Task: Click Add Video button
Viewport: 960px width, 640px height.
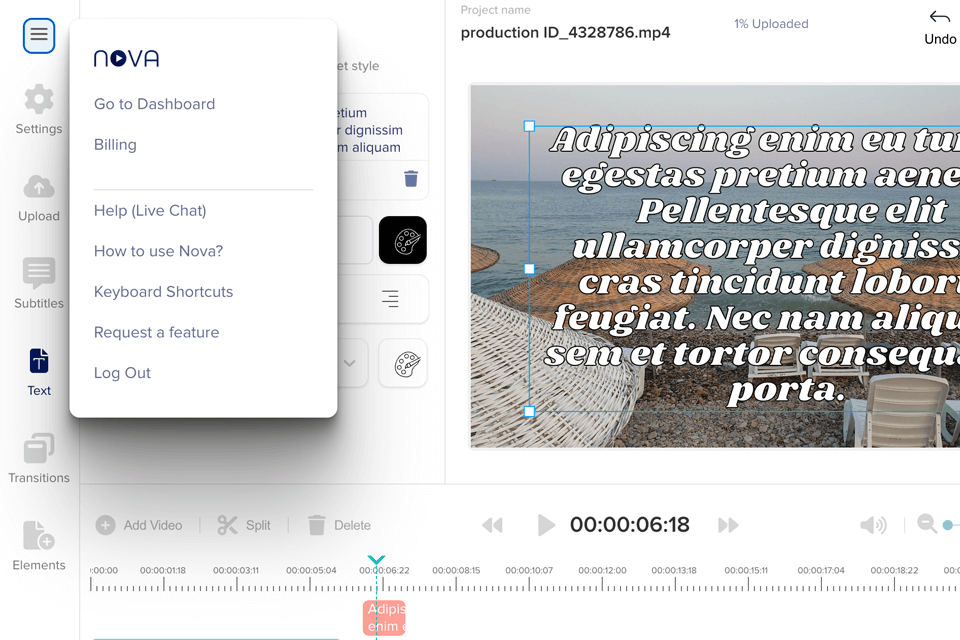Action: 139,525
